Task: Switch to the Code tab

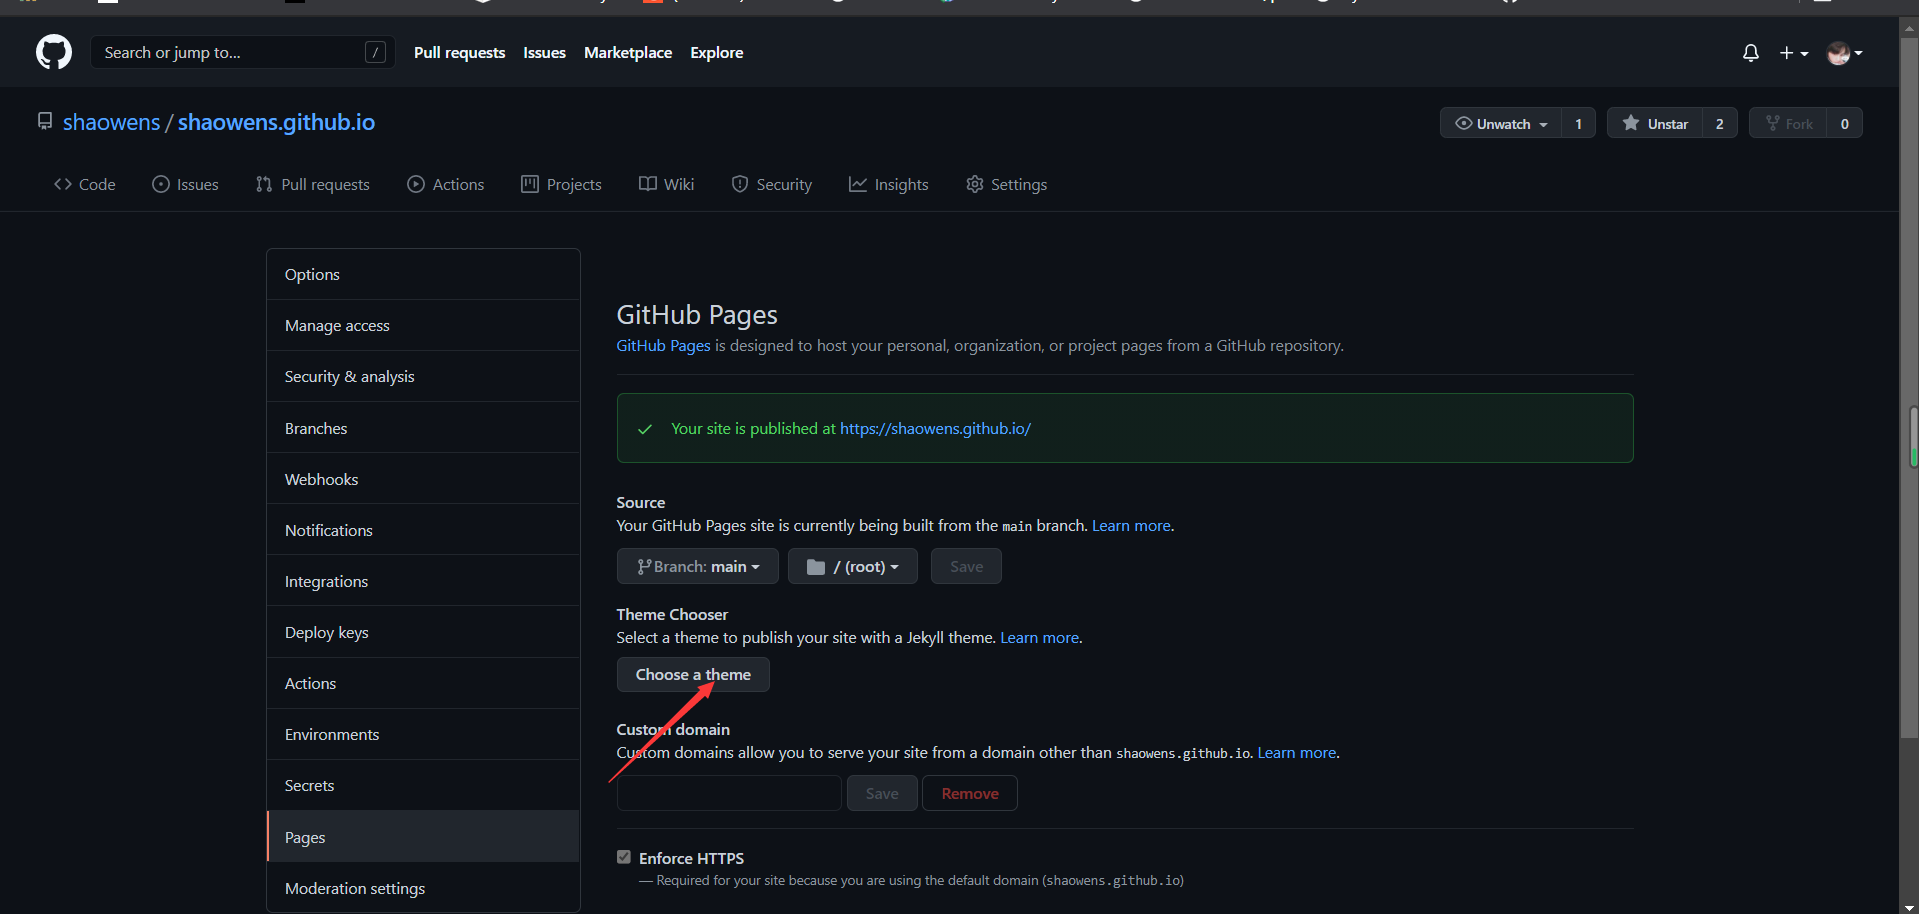Action: coord(85,184)
